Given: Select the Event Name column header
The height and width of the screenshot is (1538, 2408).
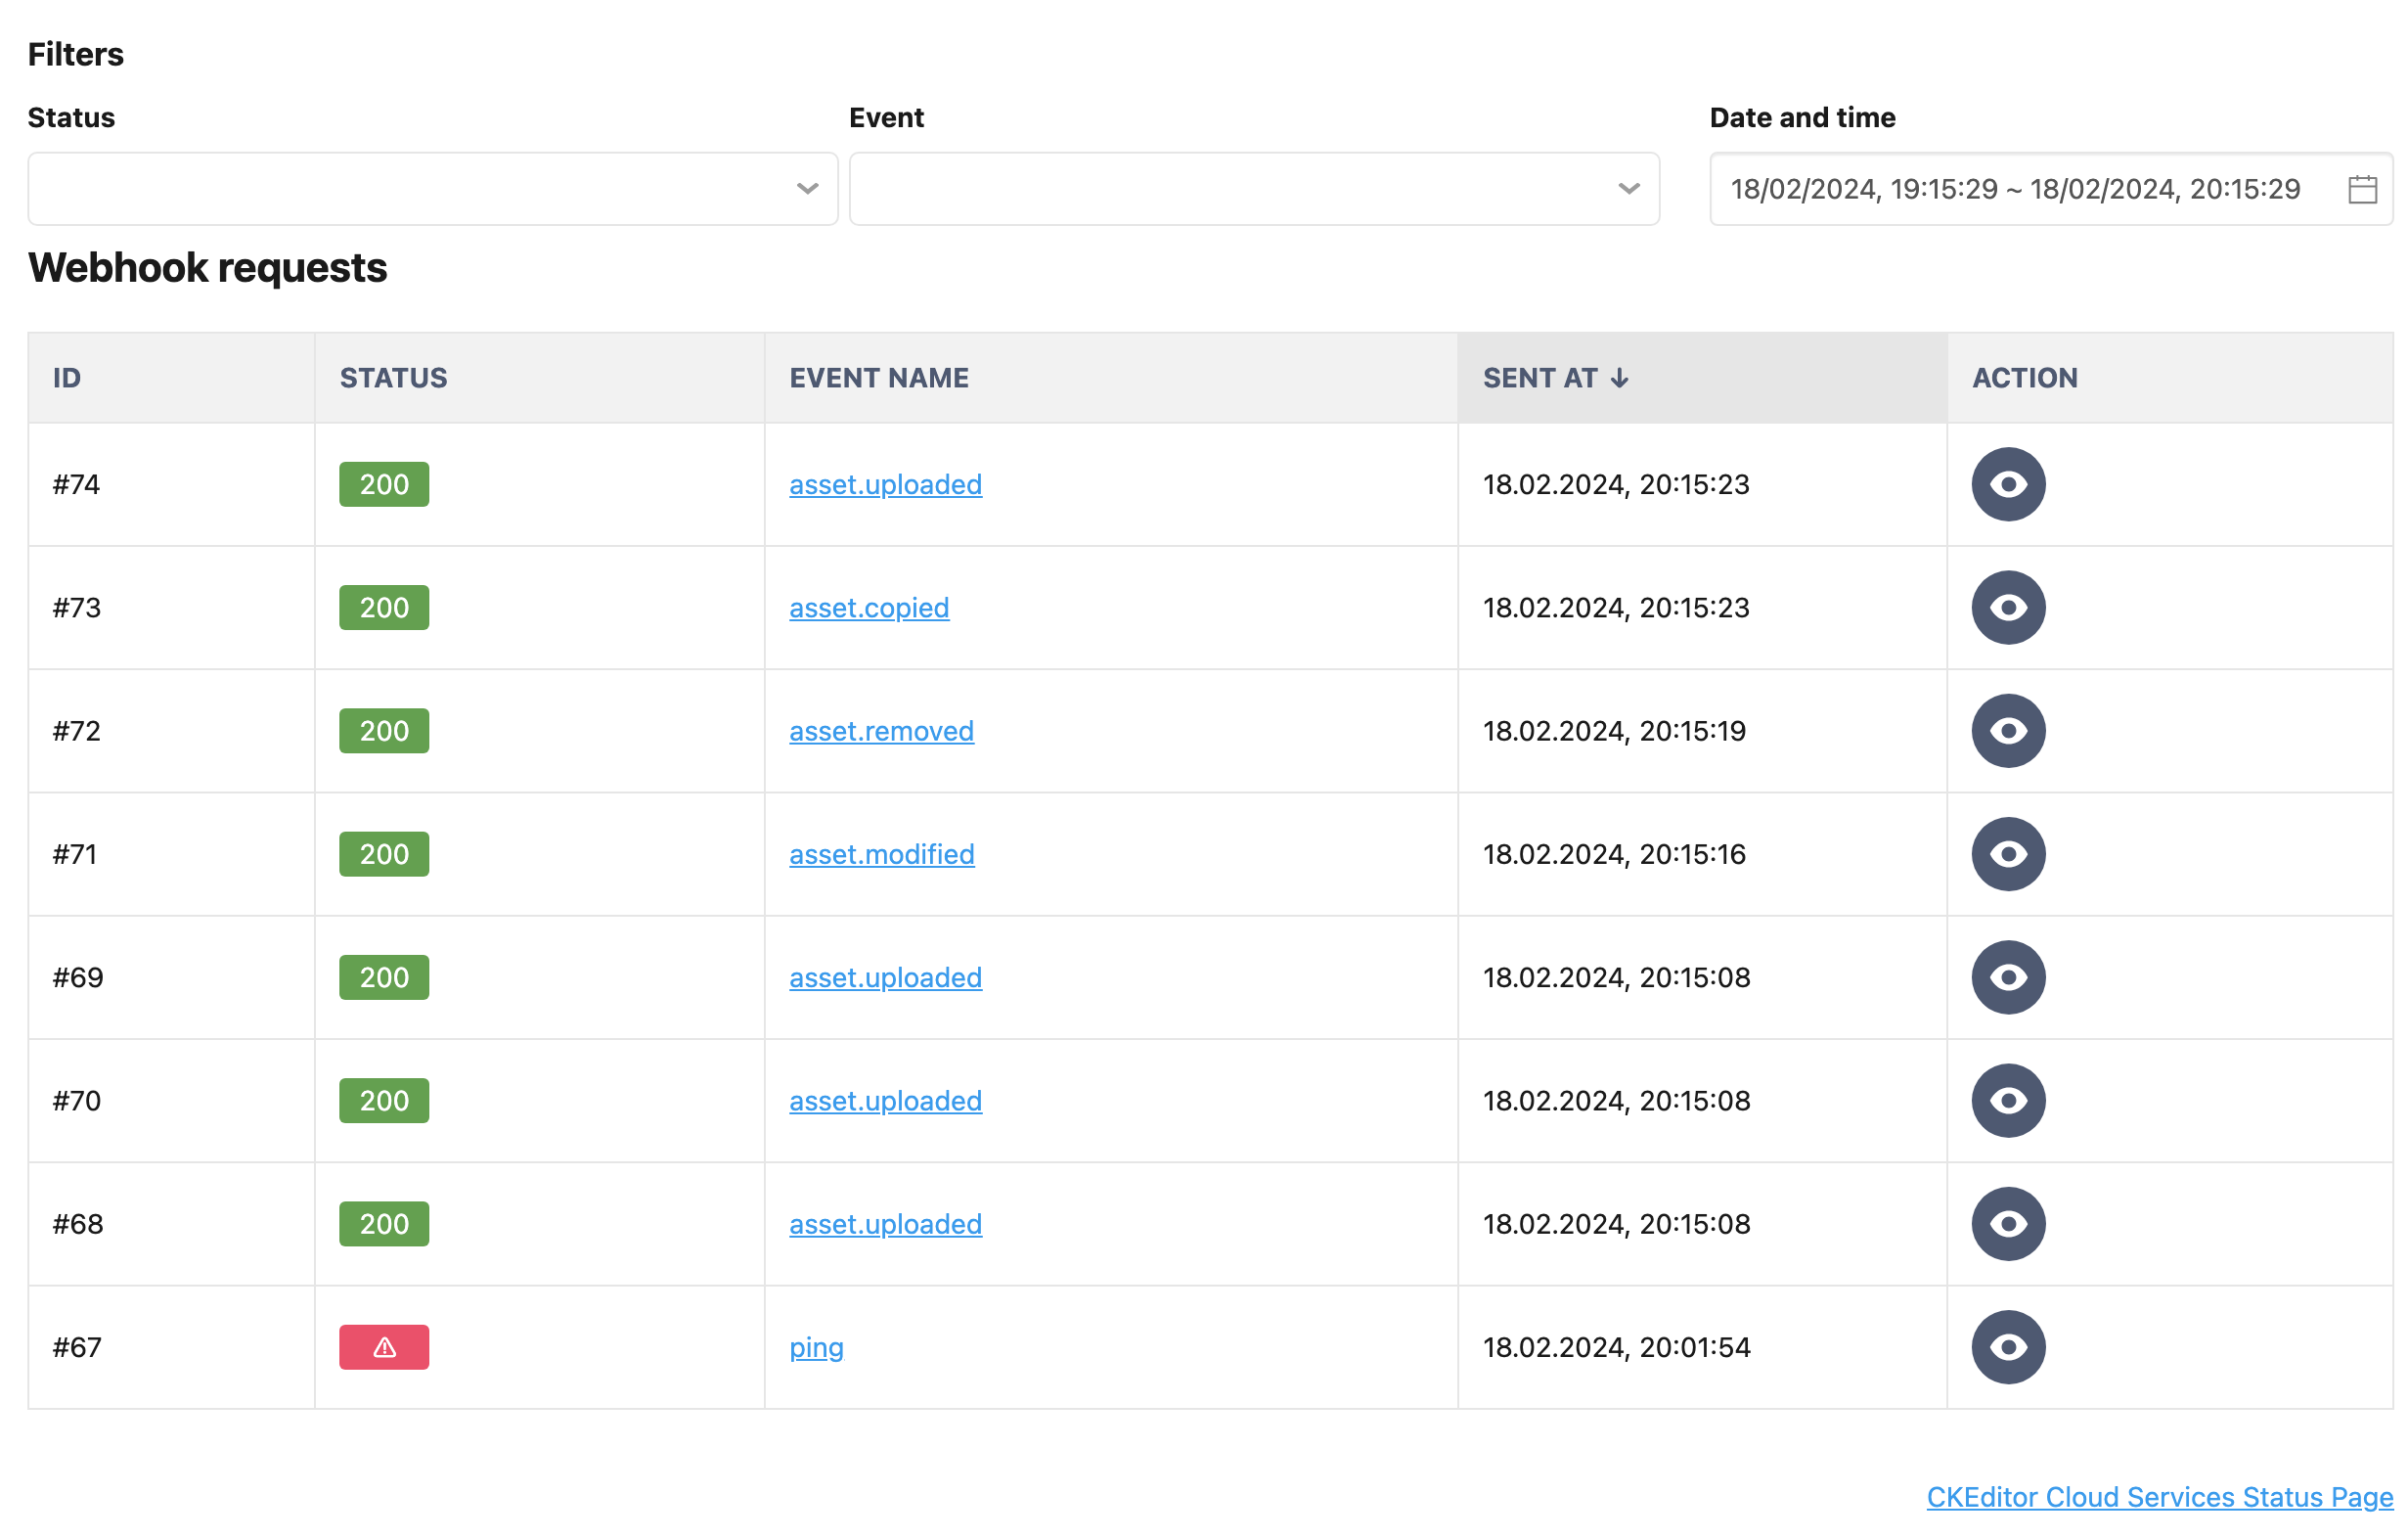Looking at the screenshot, I should tap(879, 376).
